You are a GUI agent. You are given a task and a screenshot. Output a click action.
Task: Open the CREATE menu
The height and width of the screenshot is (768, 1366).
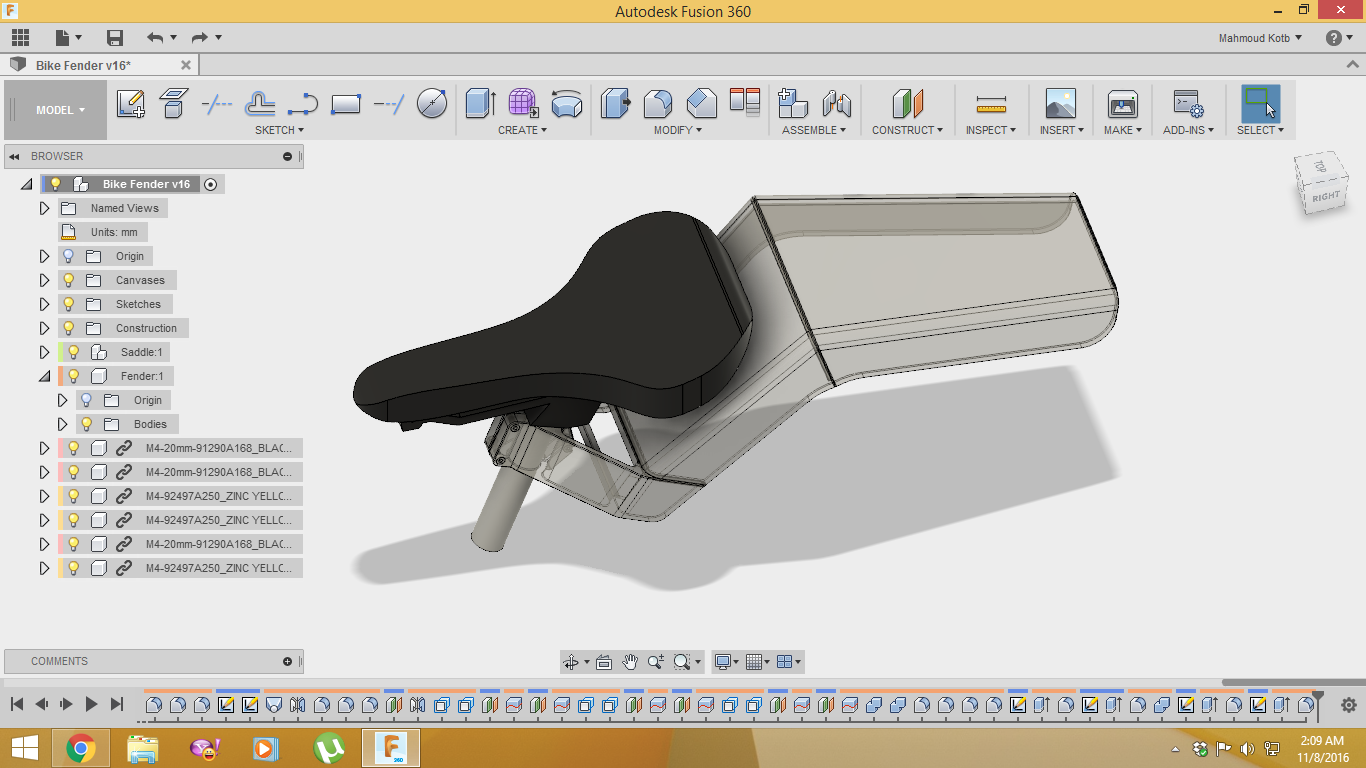click(x=522, y=130)
